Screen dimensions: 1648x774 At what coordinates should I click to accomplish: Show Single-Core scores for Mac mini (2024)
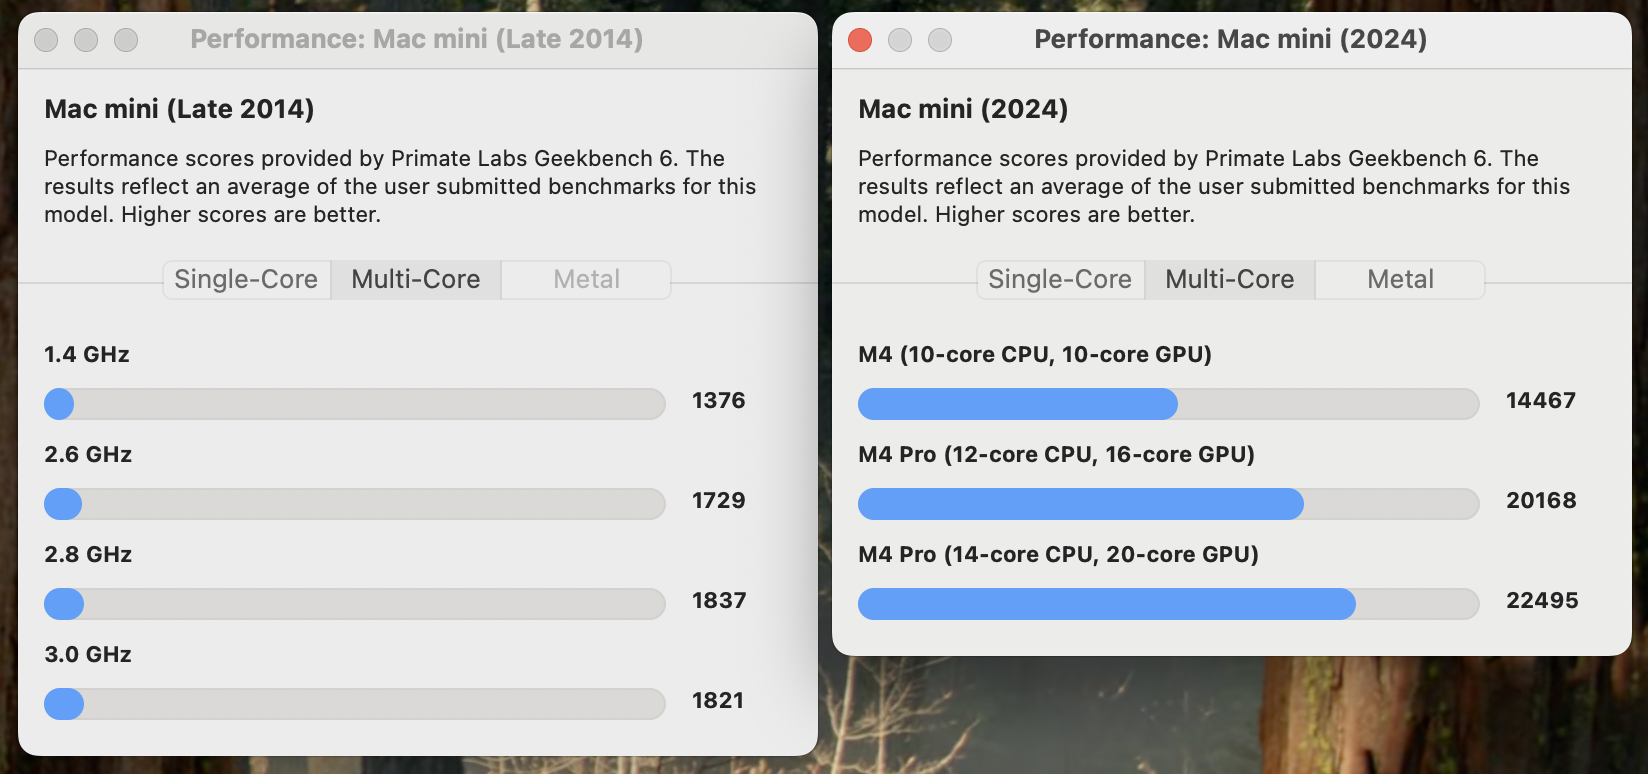[x=1060, y=280]
